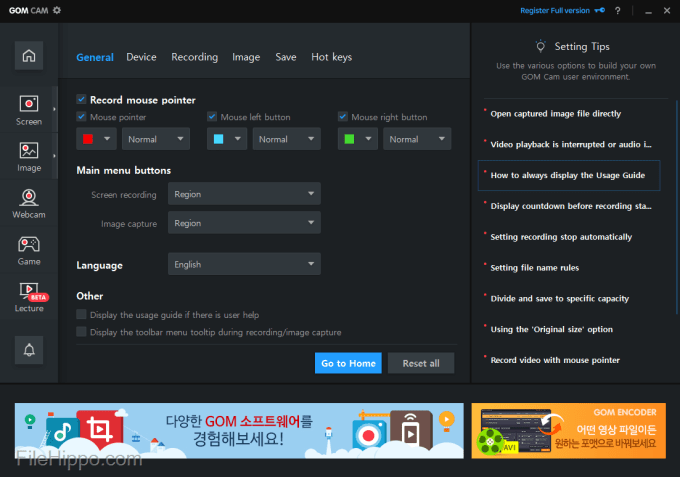Switch to the Recording tab
This screenshot has width=680, height=477.
tap(194, 57)
